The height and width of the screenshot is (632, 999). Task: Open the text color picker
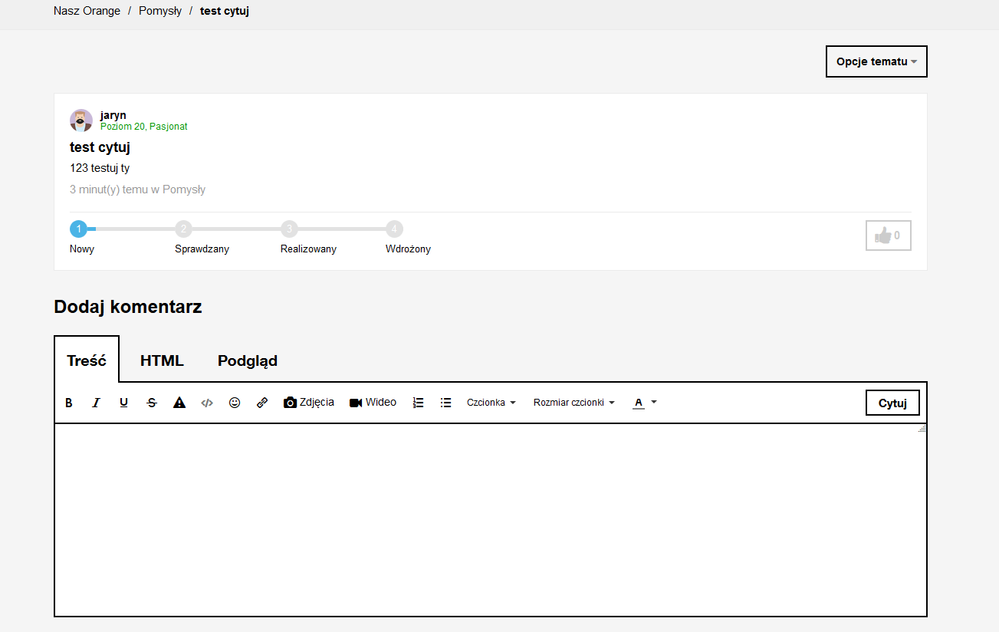click(x=645, y=403)
